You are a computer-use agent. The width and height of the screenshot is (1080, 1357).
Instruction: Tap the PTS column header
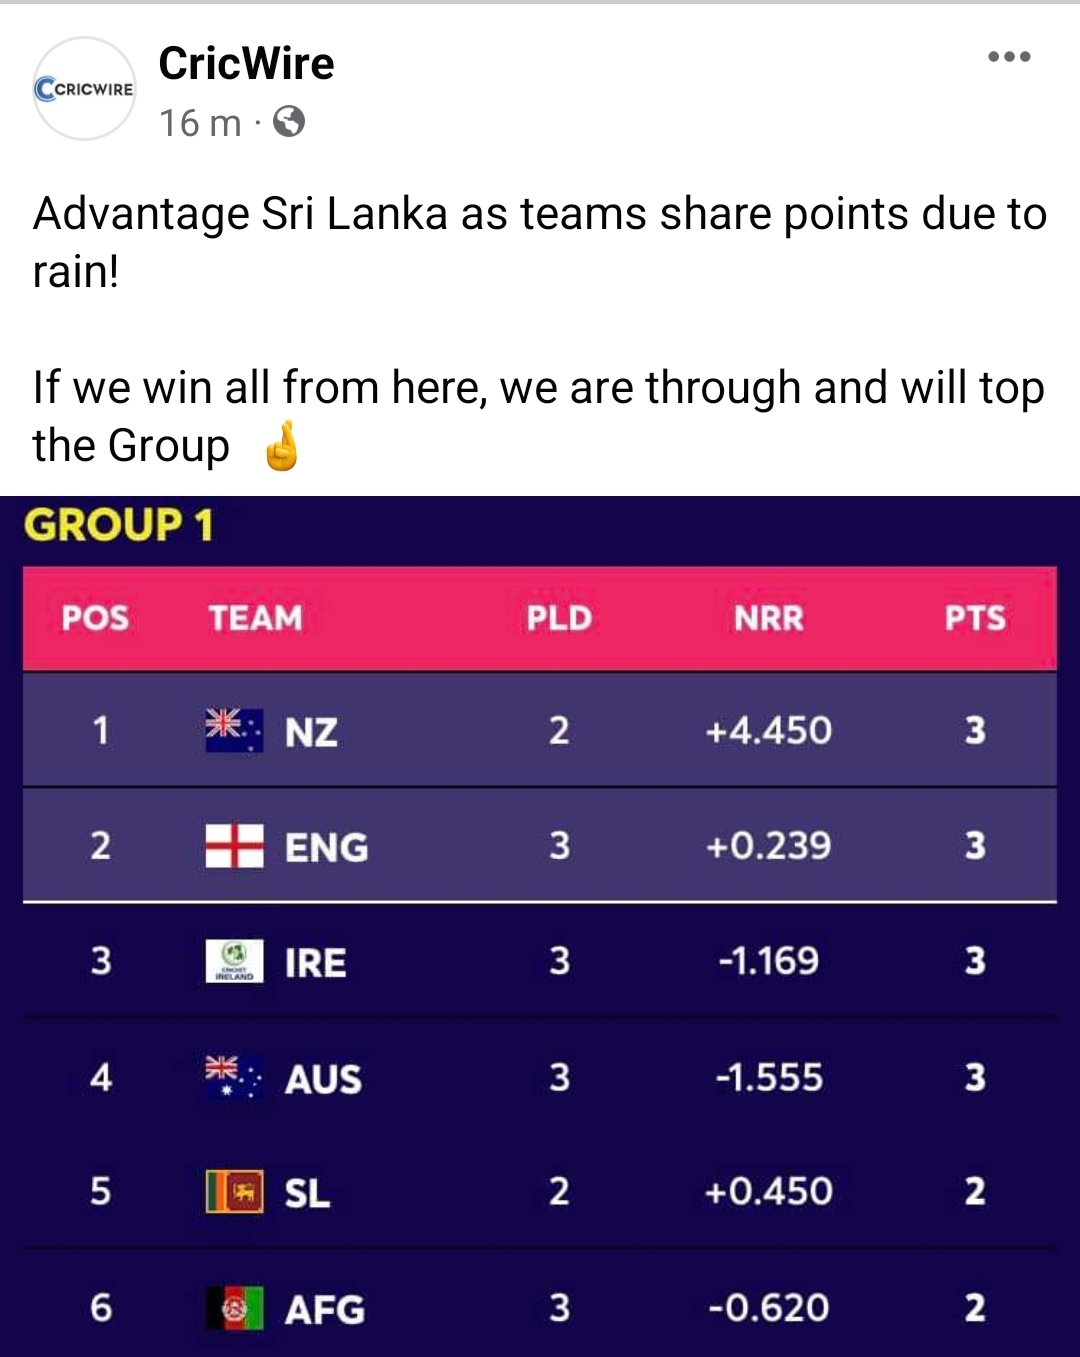(x=975, y=618)
